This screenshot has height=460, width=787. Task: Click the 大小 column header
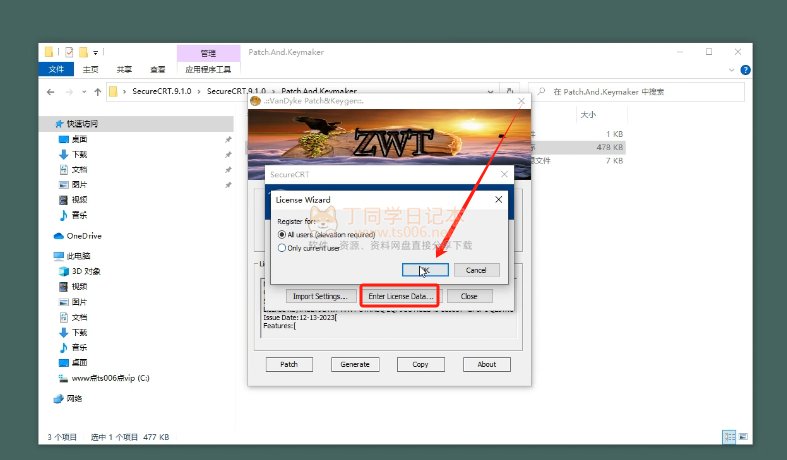[x=588, y=114]
